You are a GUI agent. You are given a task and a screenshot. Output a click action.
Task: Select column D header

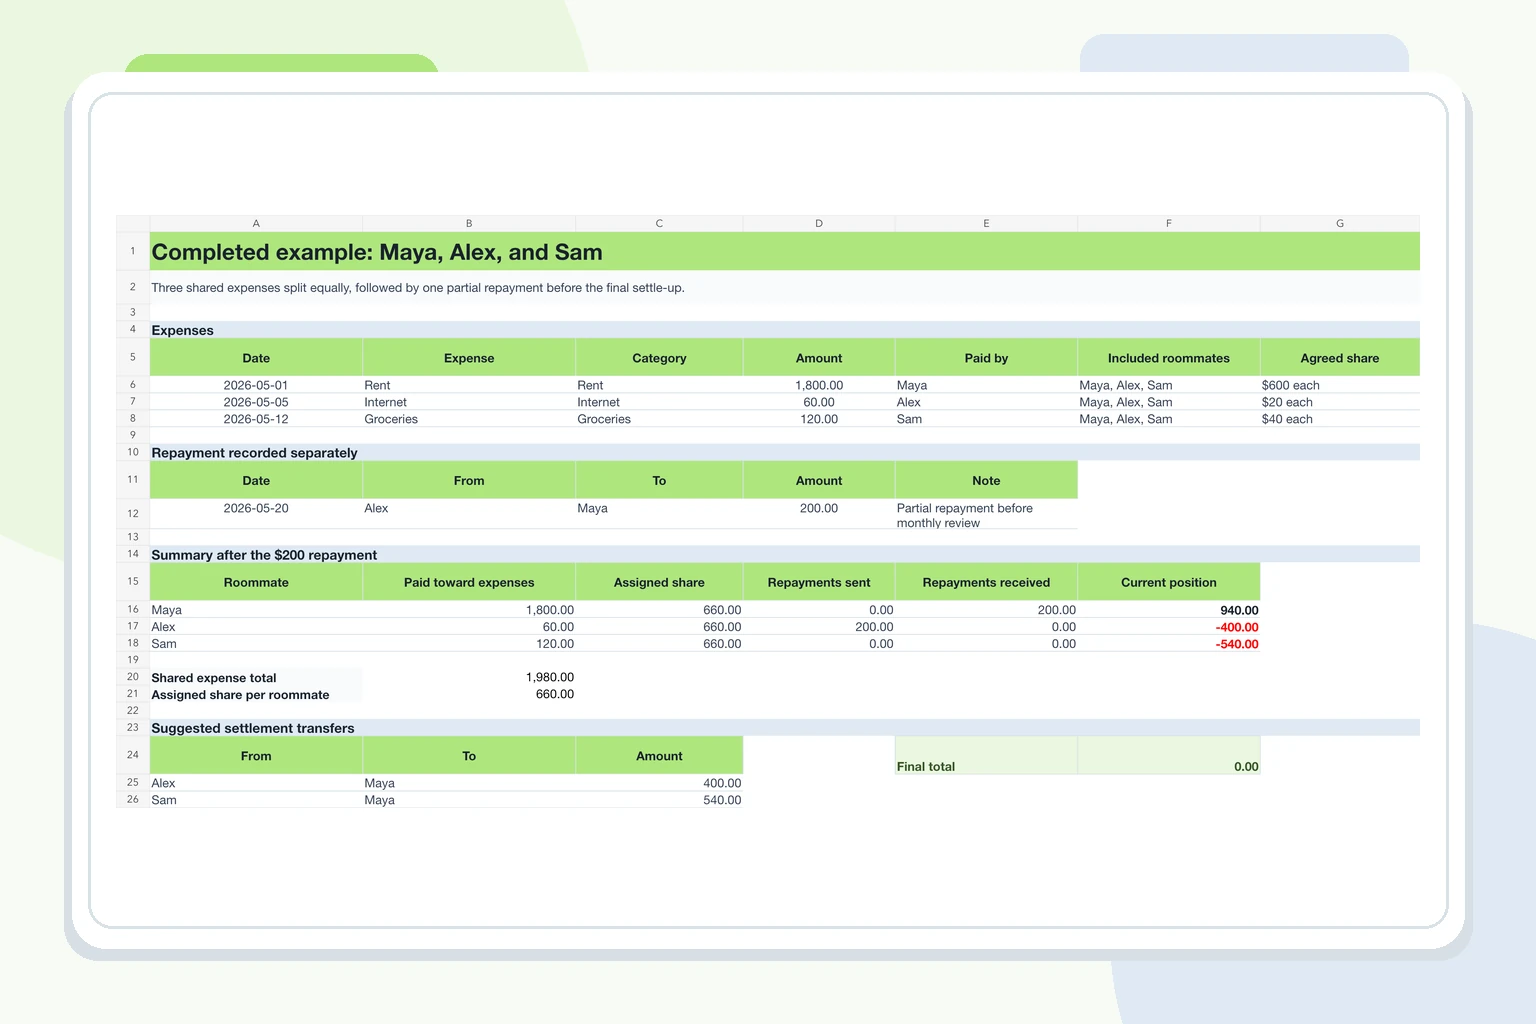819,223
